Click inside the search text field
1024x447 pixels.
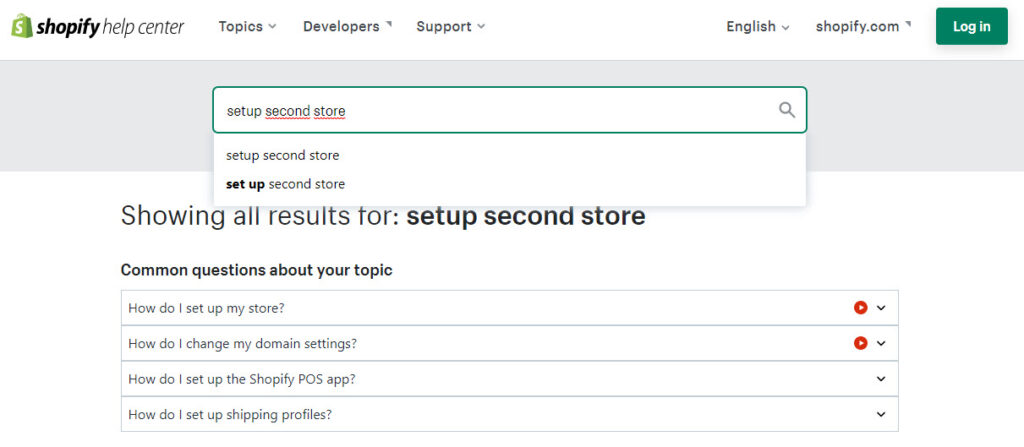coord(500,111)
